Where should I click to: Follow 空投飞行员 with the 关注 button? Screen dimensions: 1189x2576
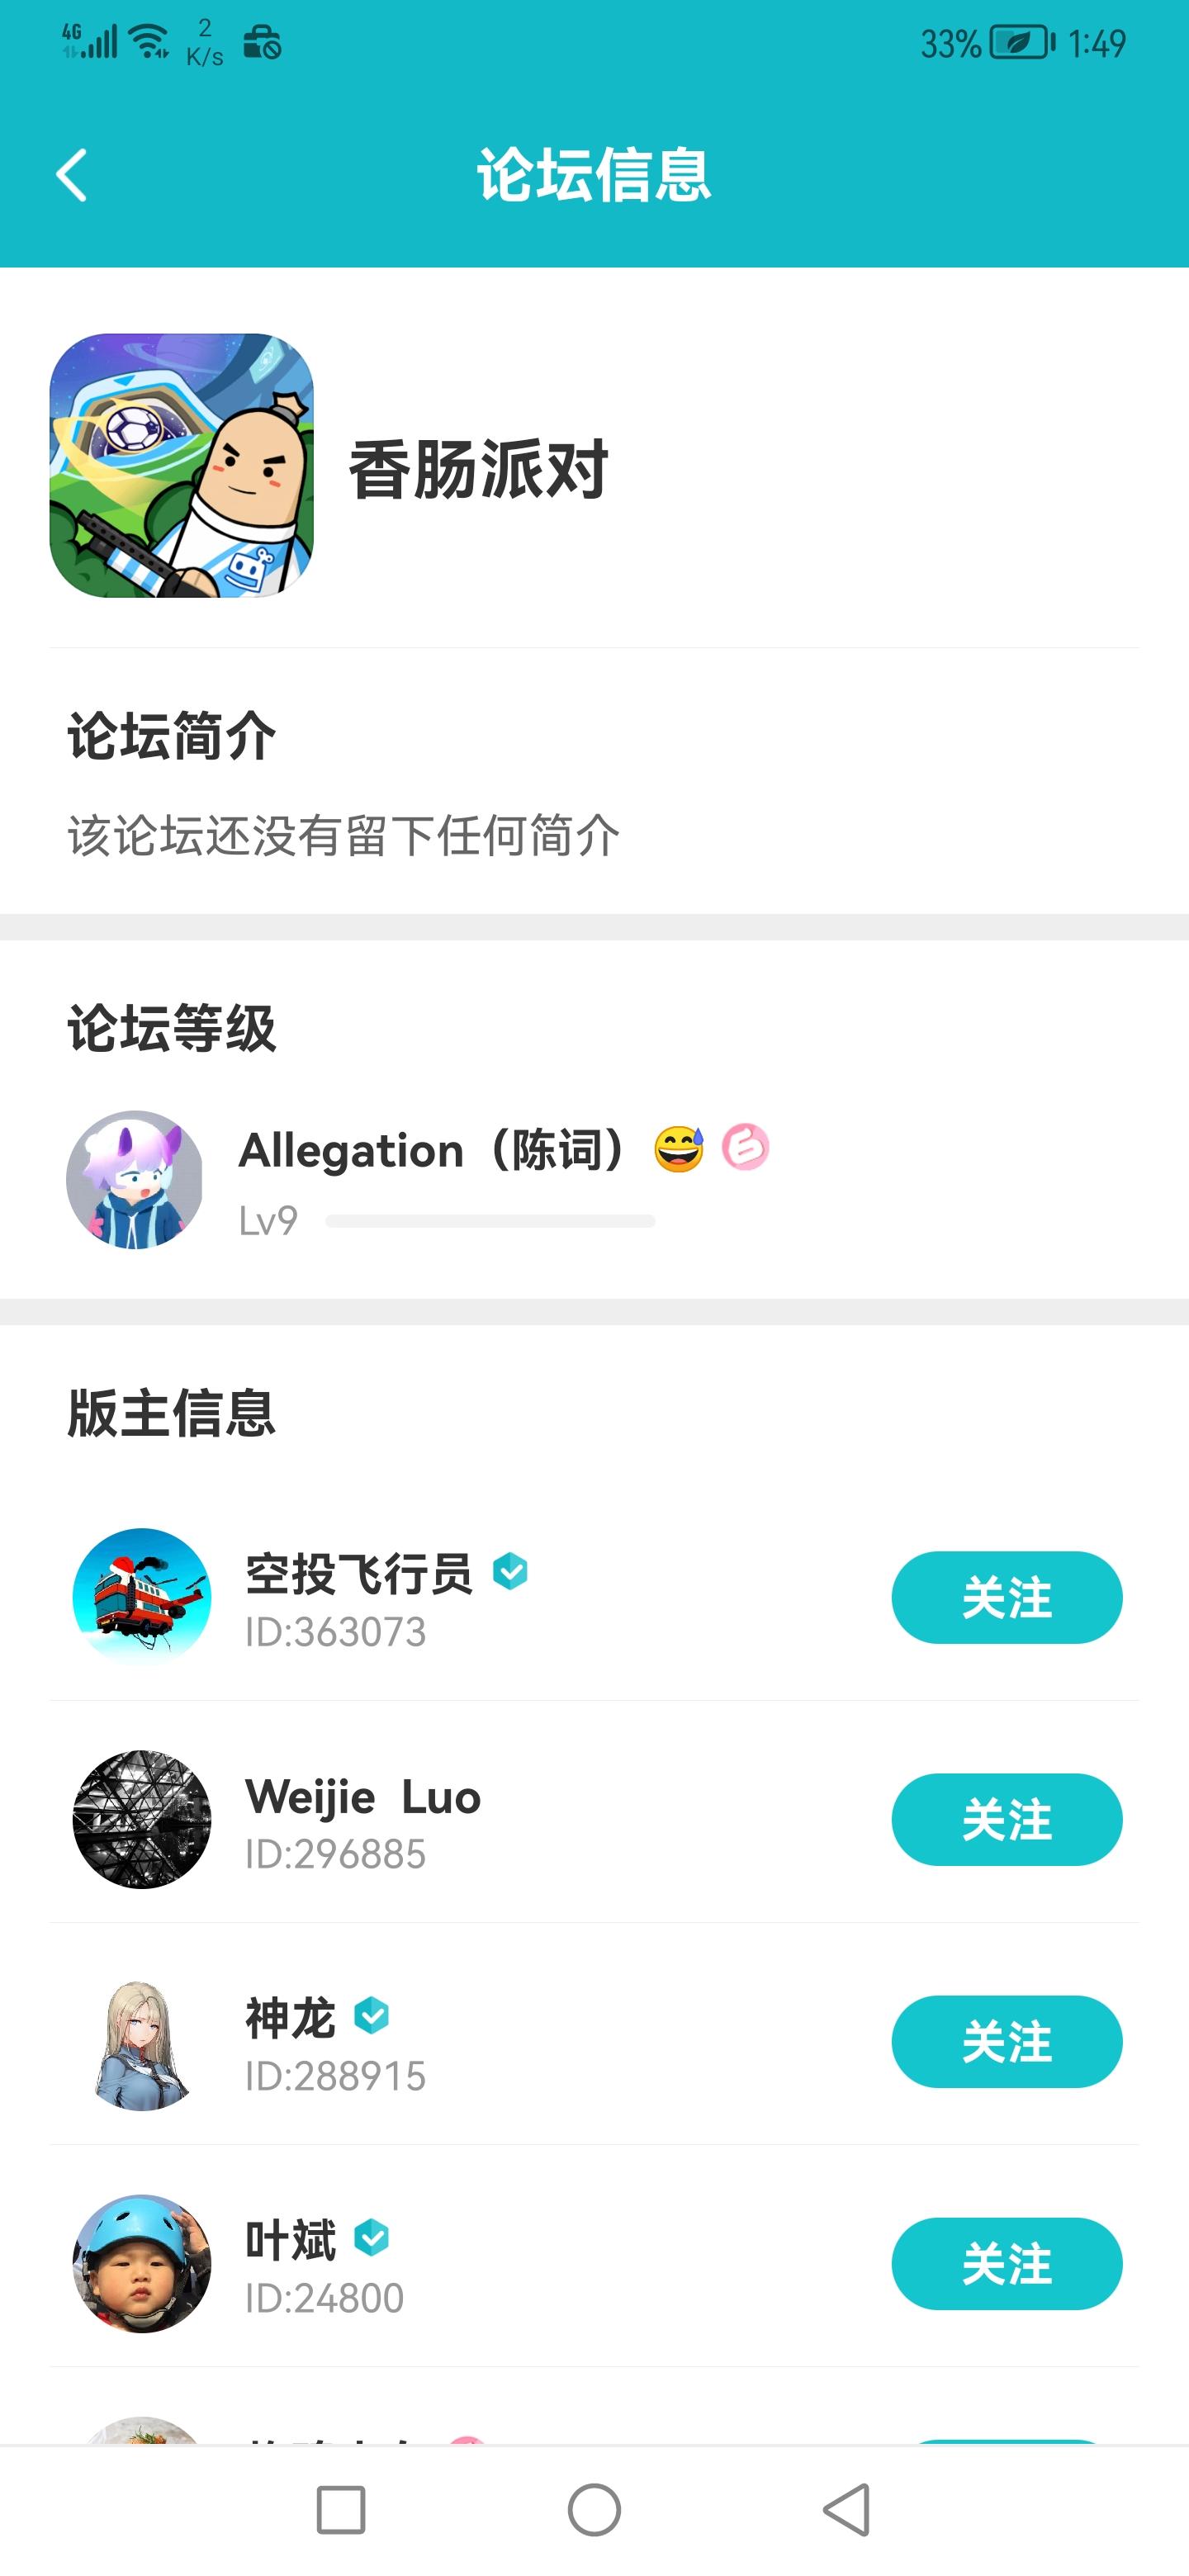[x=1006, y=1597]
